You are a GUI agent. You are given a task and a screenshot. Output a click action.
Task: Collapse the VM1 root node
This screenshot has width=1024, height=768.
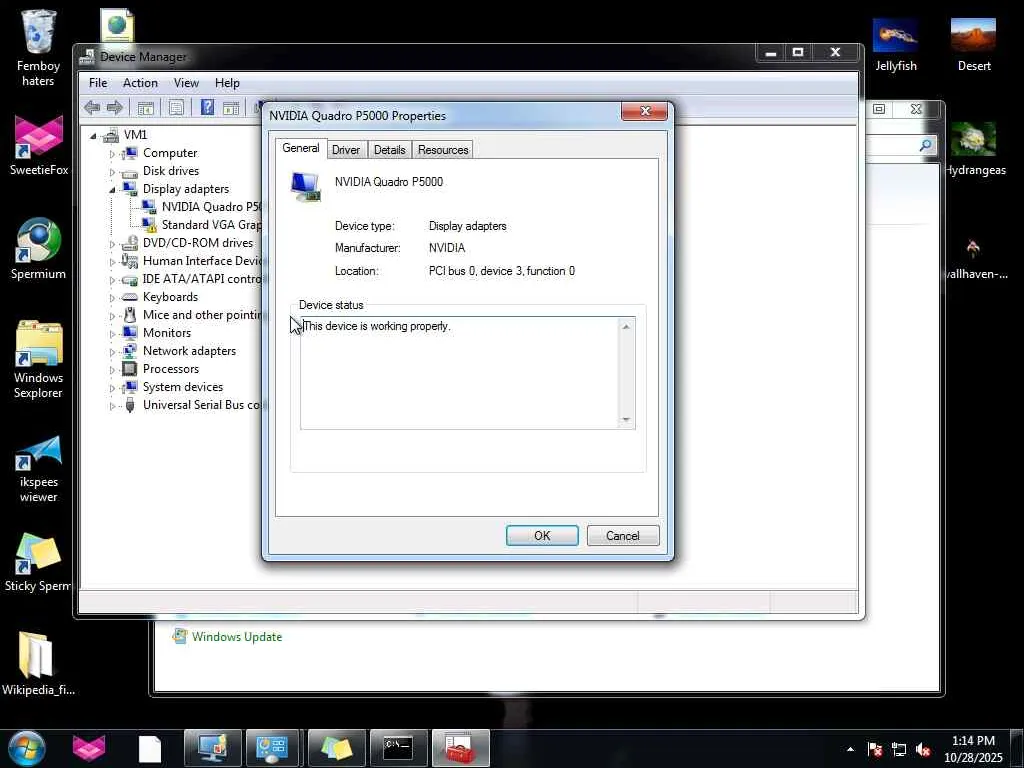tap(93, 136)
